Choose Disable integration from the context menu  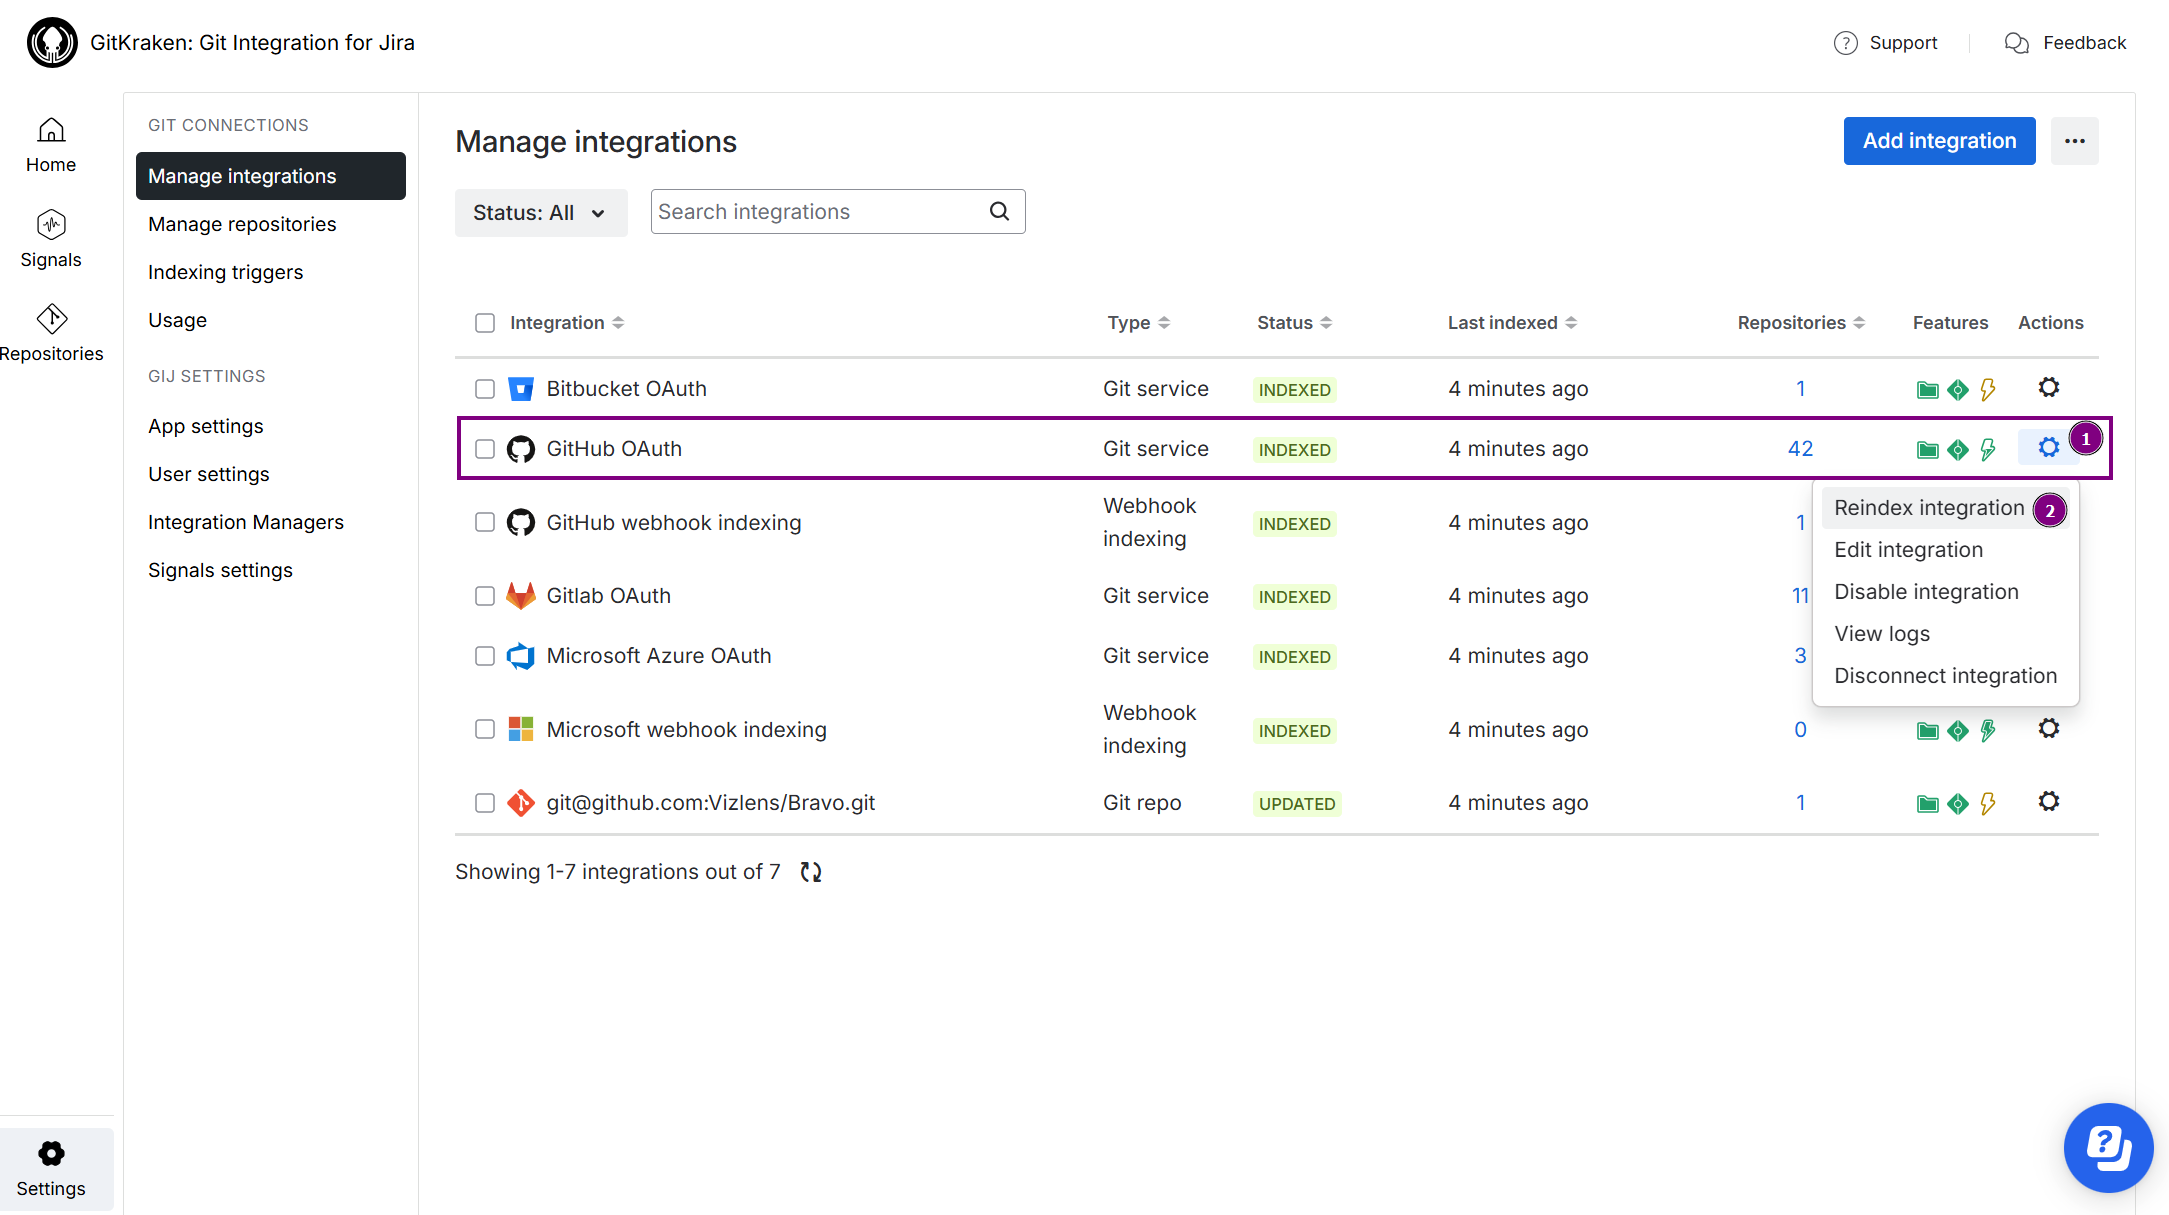pyautogui.click(x=1925, y=591)
